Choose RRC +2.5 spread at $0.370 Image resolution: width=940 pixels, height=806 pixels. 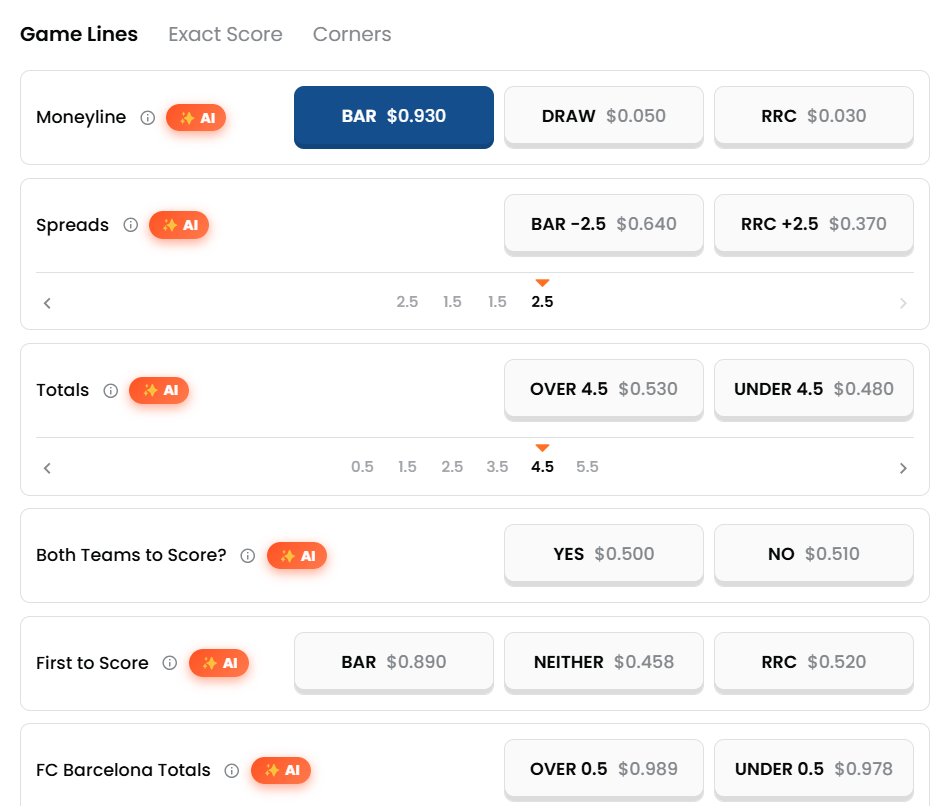[814, 224]
